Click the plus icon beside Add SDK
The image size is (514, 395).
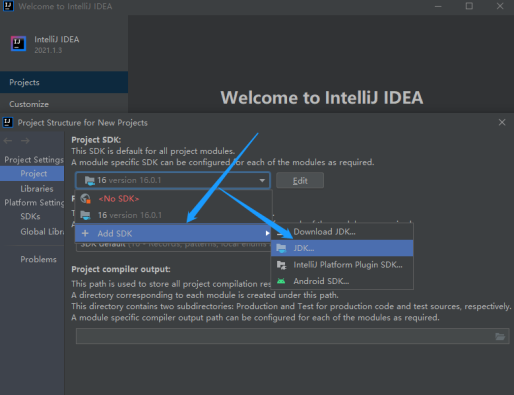pyautogui.click(x=85, y=233)
